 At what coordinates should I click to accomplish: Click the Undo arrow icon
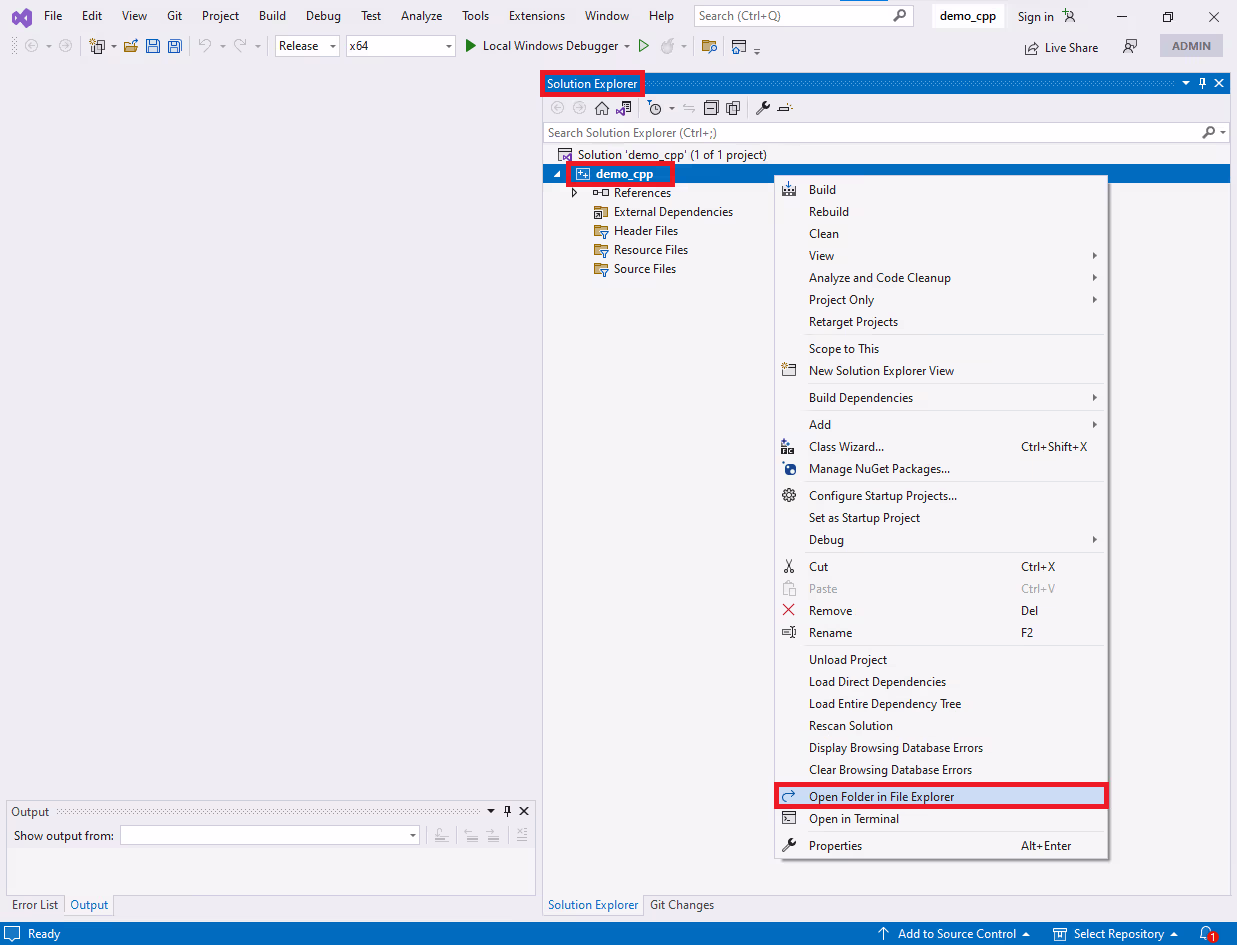205,46
